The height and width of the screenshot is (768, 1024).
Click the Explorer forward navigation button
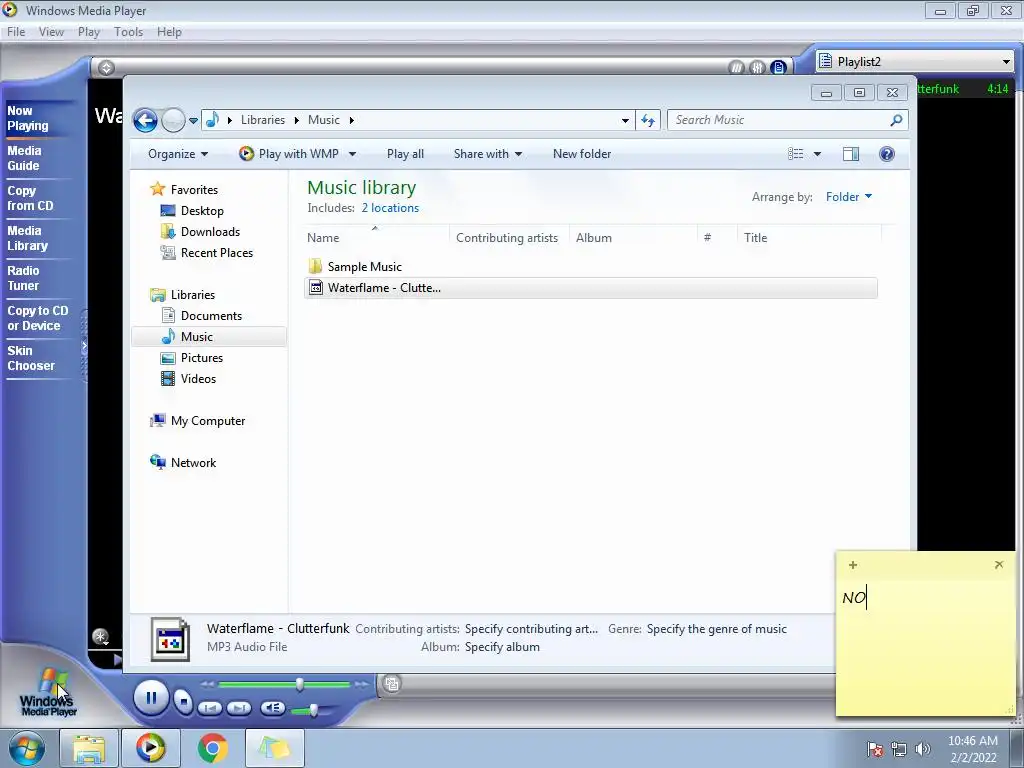(x=172, y=120)
